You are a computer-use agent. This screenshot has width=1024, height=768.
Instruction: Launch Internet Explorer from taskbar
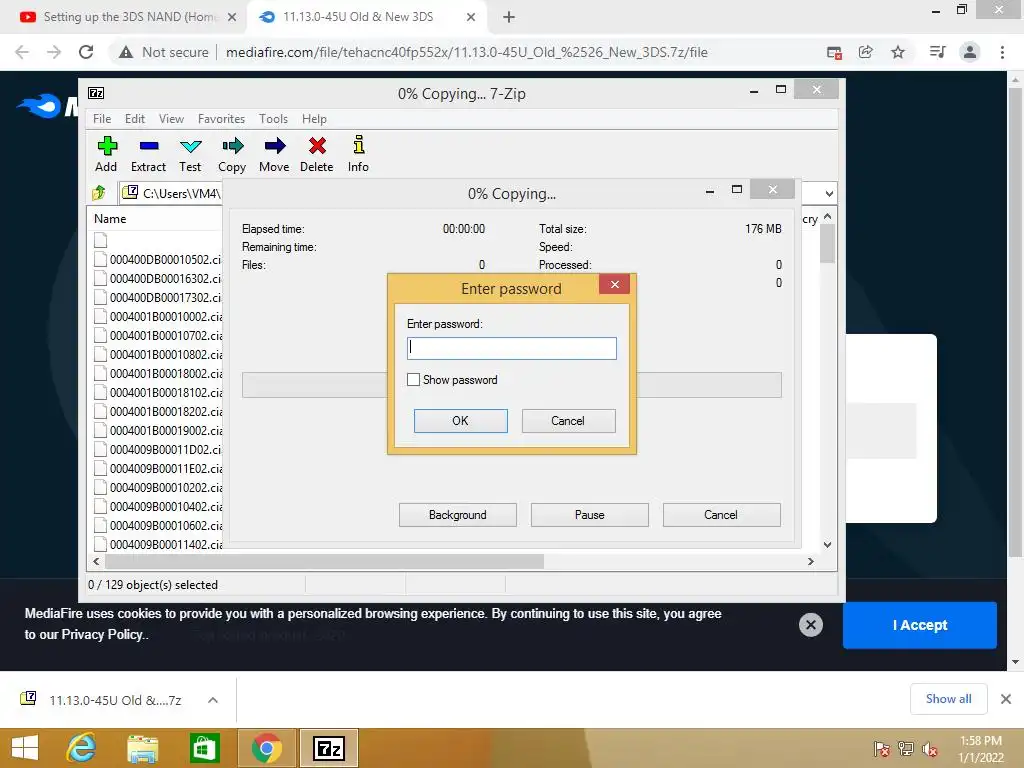(82, 748)
